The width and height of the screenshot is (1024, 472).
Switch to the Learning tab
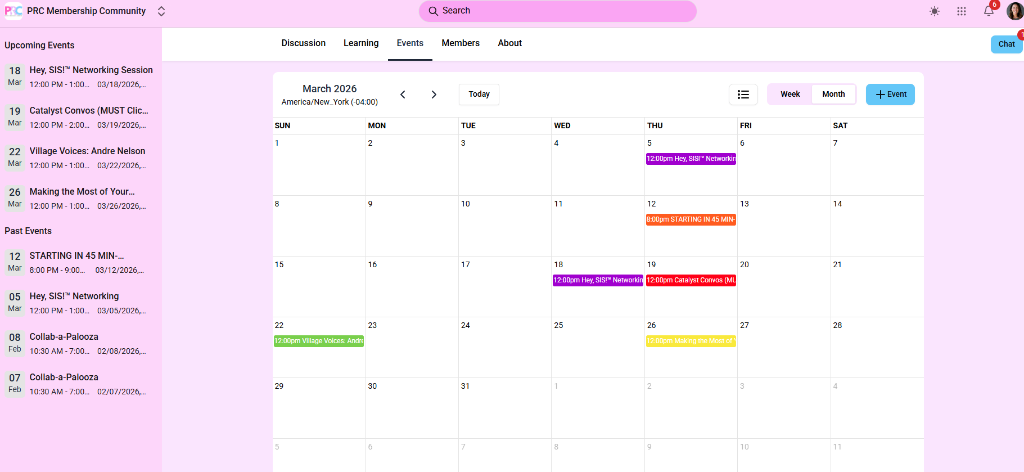(361, 43)
